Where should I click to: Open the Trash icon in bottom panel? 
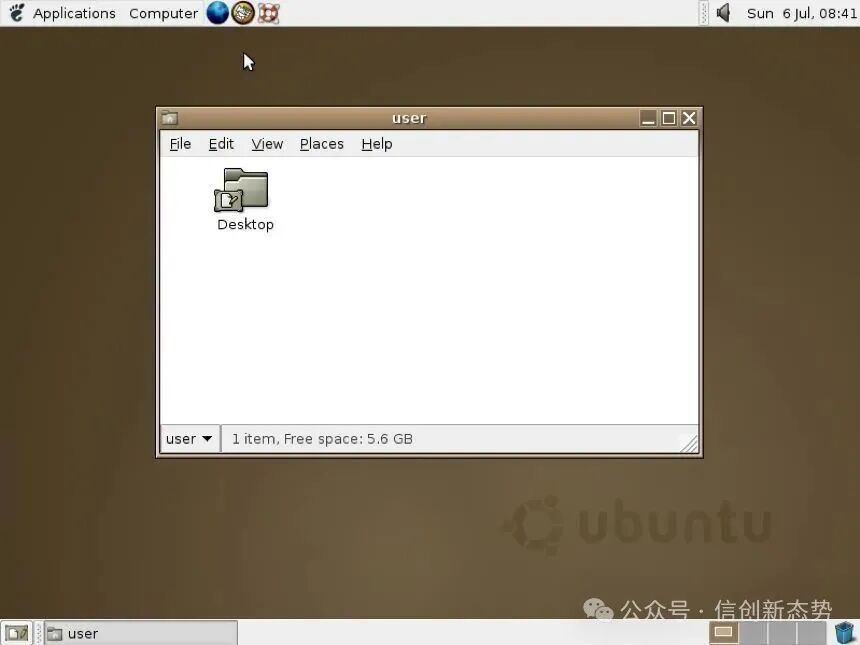(x=844, y=633)
